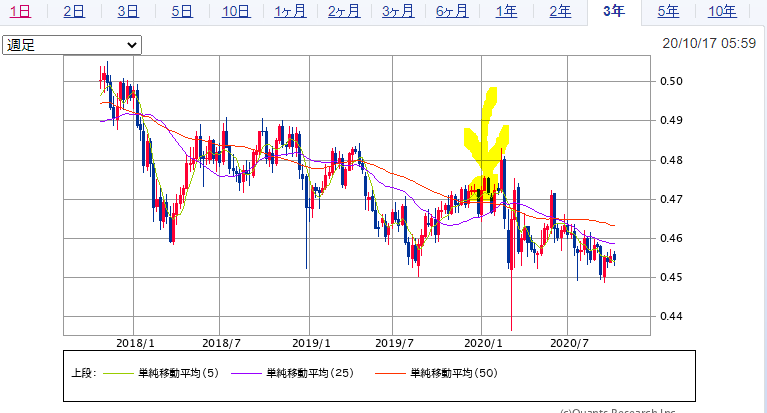Viewport: 767px width, 413px height.
Task: Show the 1年 chart range
Action: 506,11
